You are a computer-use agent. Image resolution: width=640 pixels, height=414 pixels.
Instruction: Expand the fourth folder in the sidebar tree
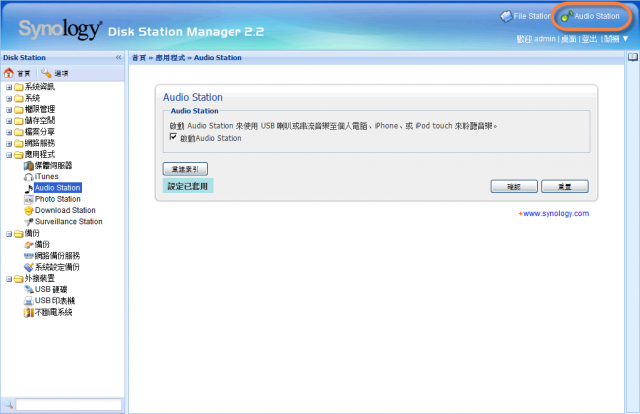point(9,121)
